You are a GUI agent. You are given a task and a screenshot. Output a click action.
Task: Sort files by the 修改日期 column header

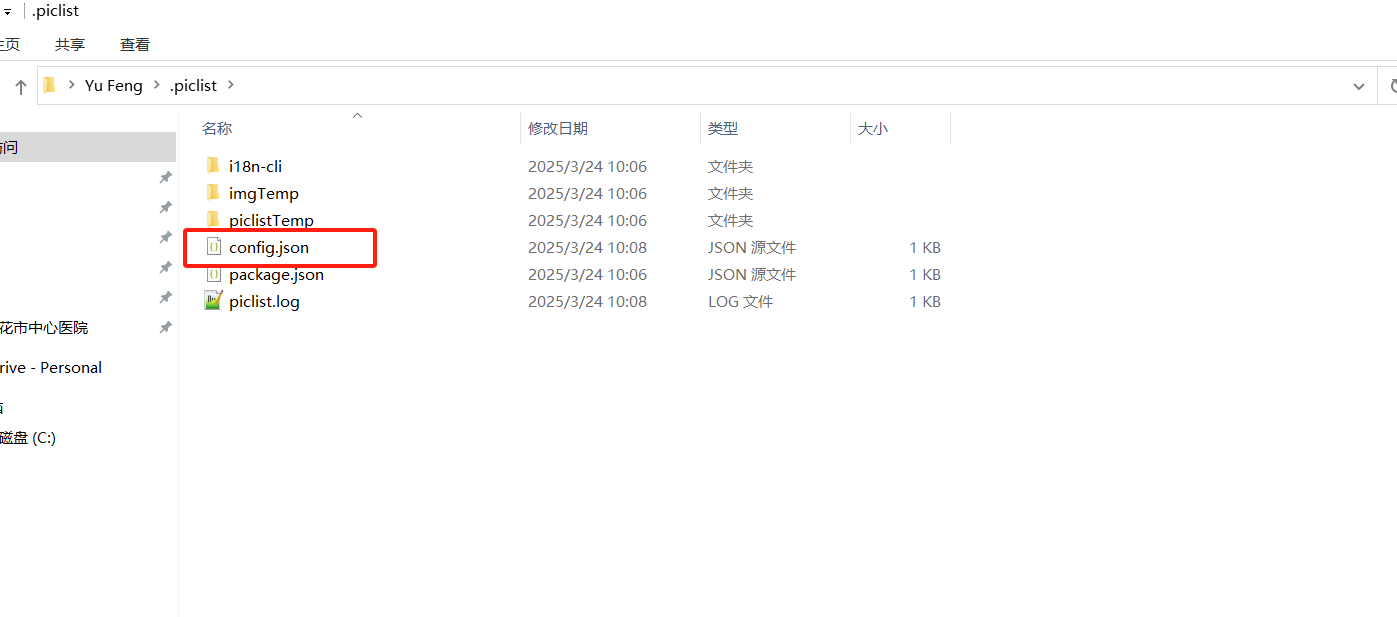(x=558, y=128)
